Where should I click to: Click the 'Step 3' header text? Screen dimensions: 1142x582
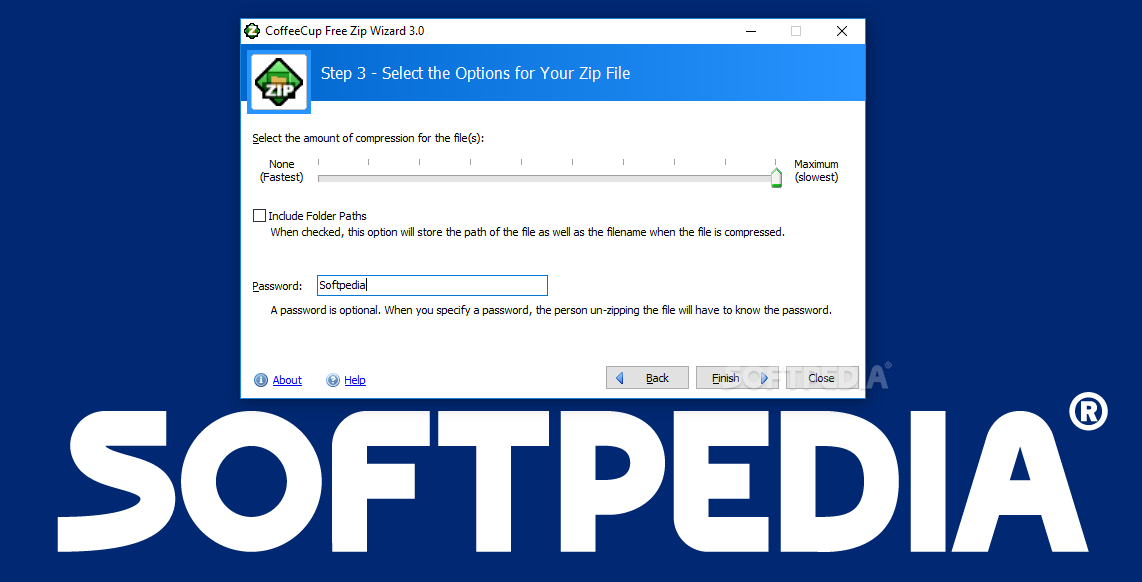[x=476, y=74]
